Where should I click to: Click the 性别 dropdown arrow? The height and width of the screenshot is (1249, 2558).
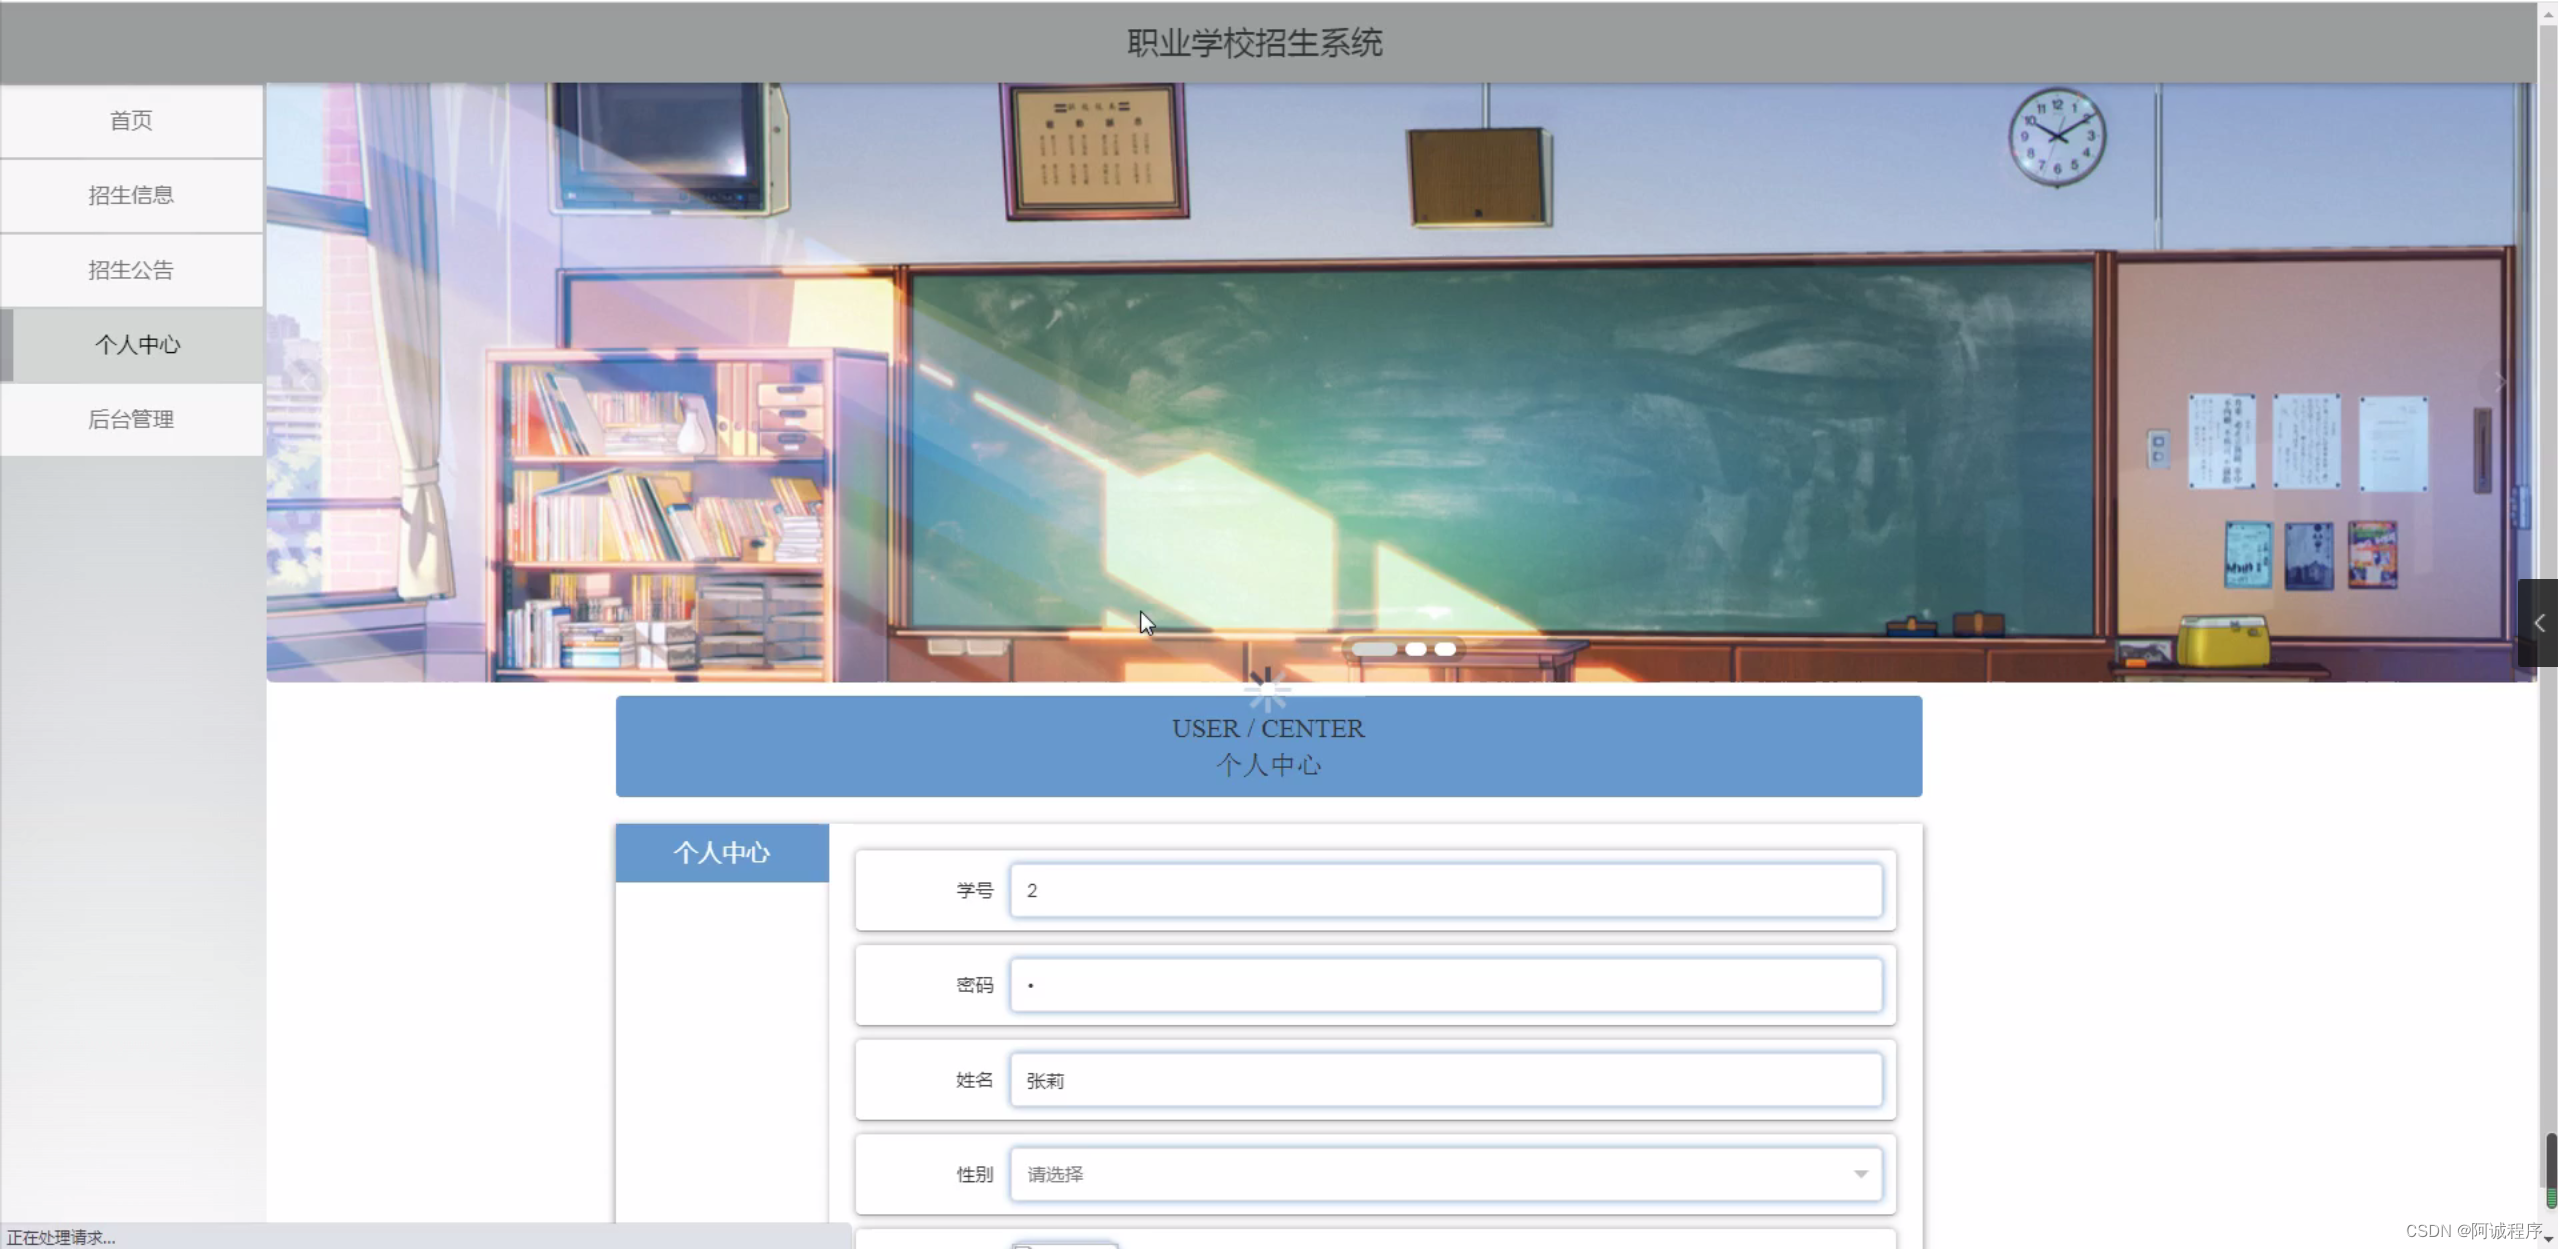tap(1860, 1174)
